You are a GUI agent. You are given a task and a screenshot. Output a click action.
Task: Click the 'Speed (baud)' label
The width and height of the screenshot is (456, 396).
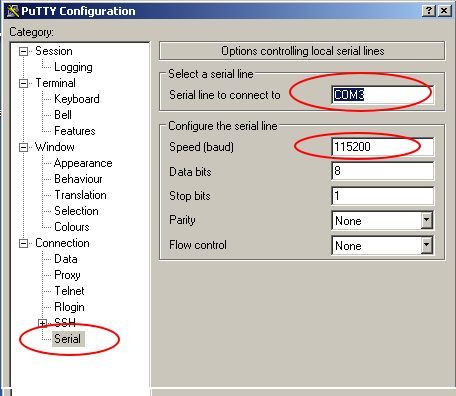201,147
